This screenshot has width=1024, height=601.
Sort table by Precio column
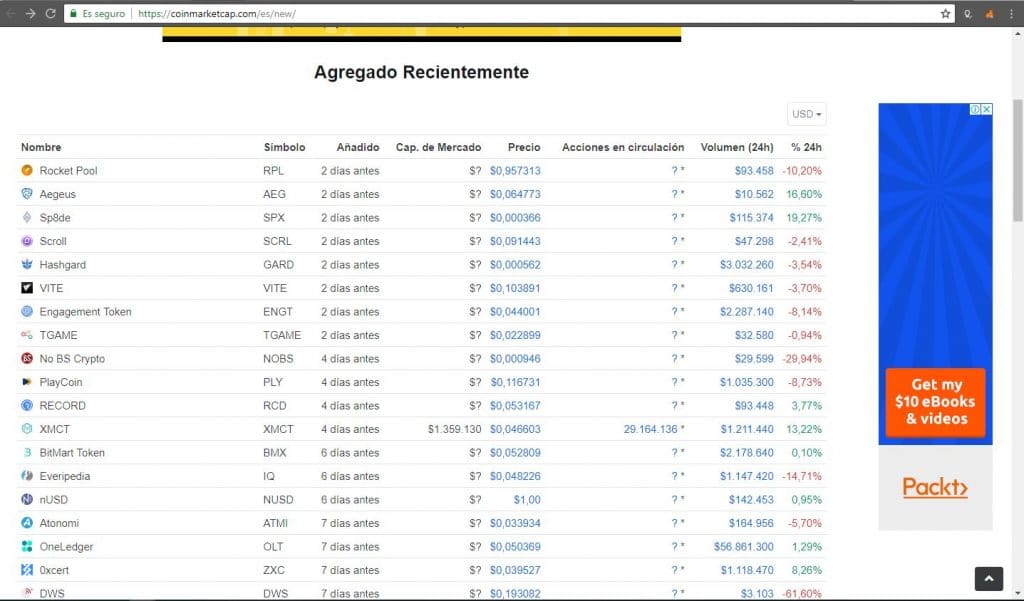(524, 148)
